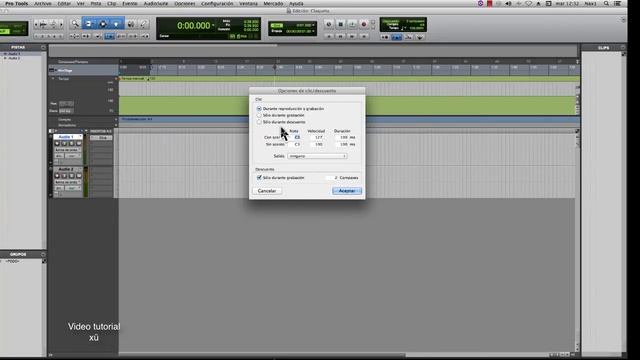The width and height of the screenshot is (640, 360).
Task: Click the Compases count field
Action: [333, 178]
